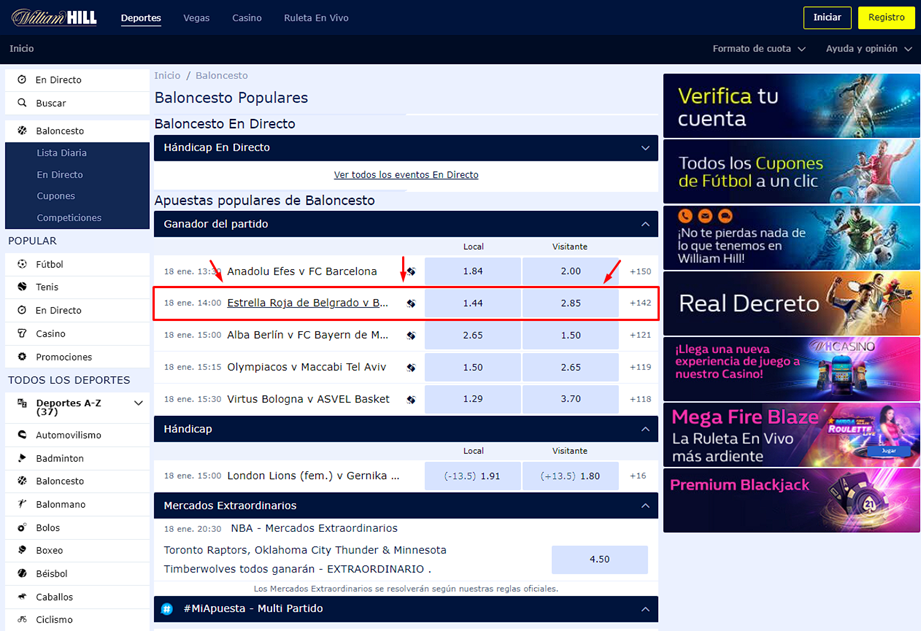Open the Ruleta En Vivo tab
921x631 pixels.
tap(318, 18)
